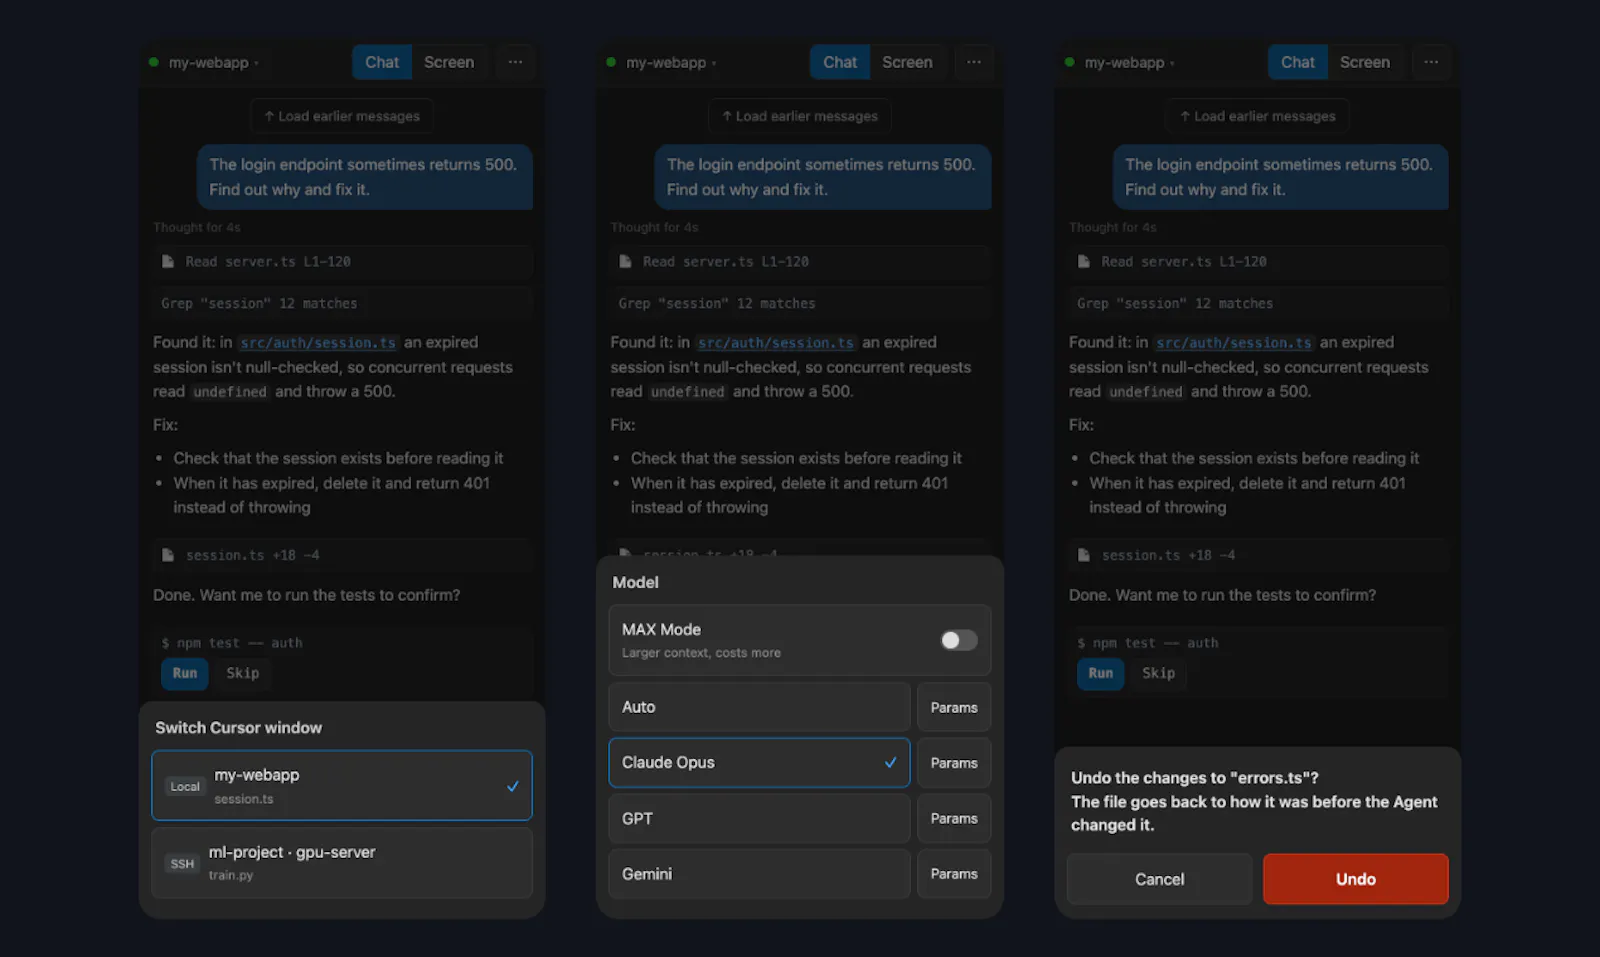
Task: Open my-webapp window dropdown in middle panel
Action: pos(663,62)
